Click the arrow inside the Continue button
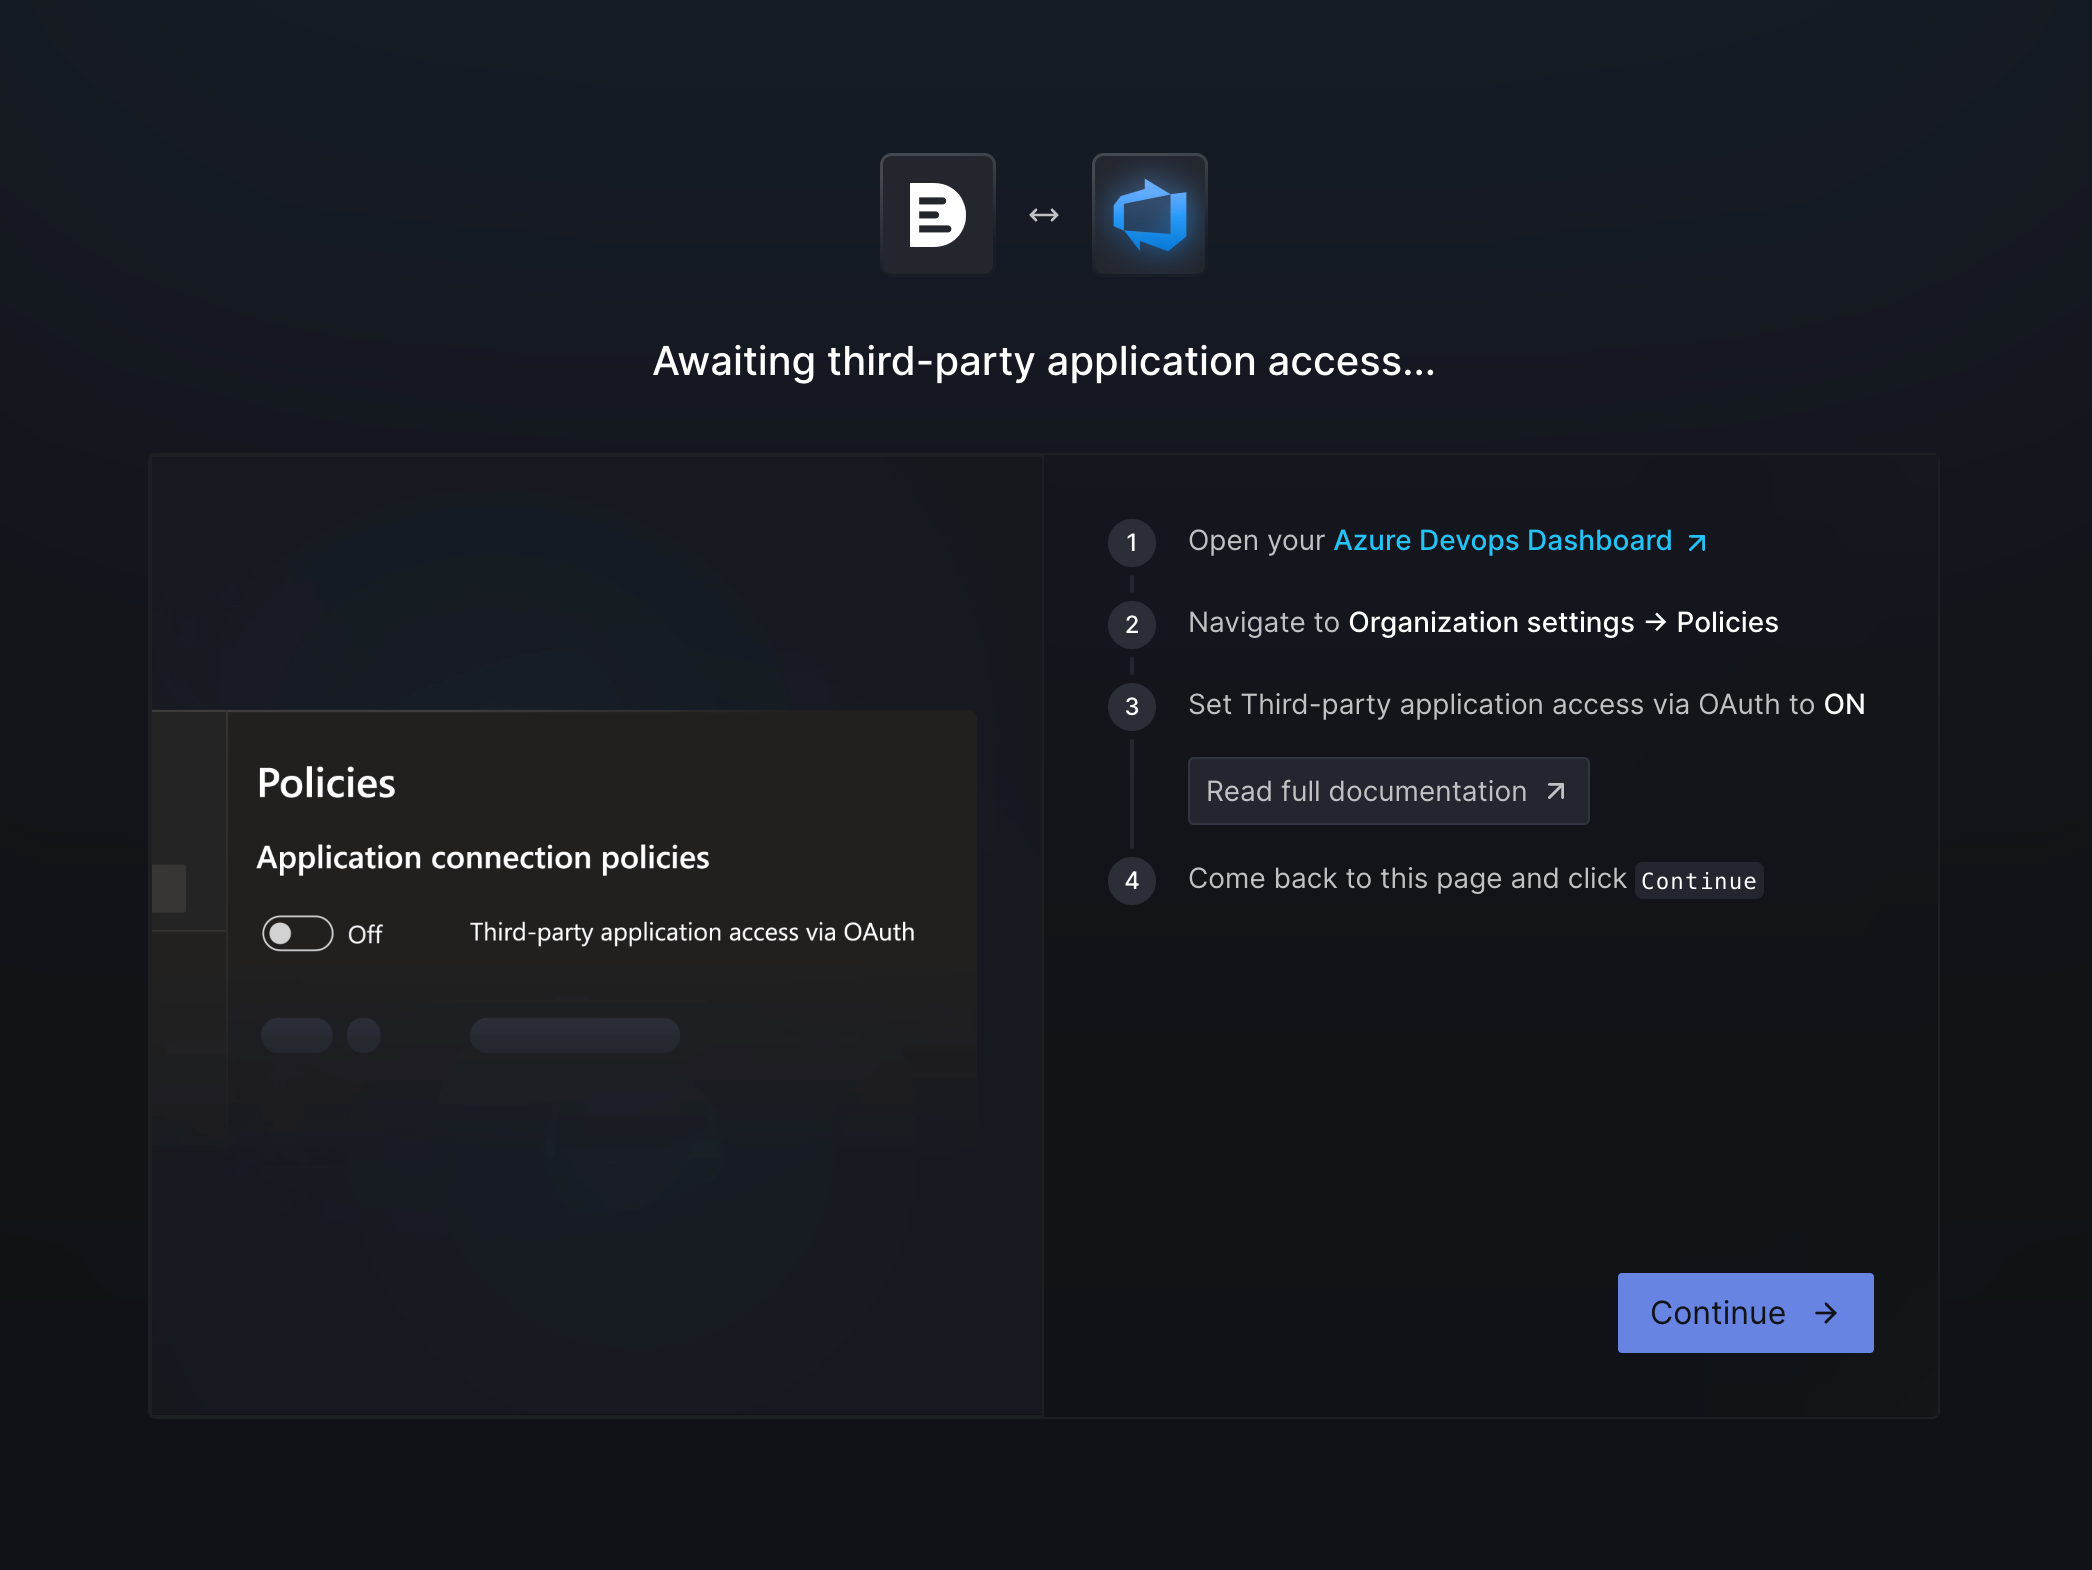 (x=1826, y=1313)
